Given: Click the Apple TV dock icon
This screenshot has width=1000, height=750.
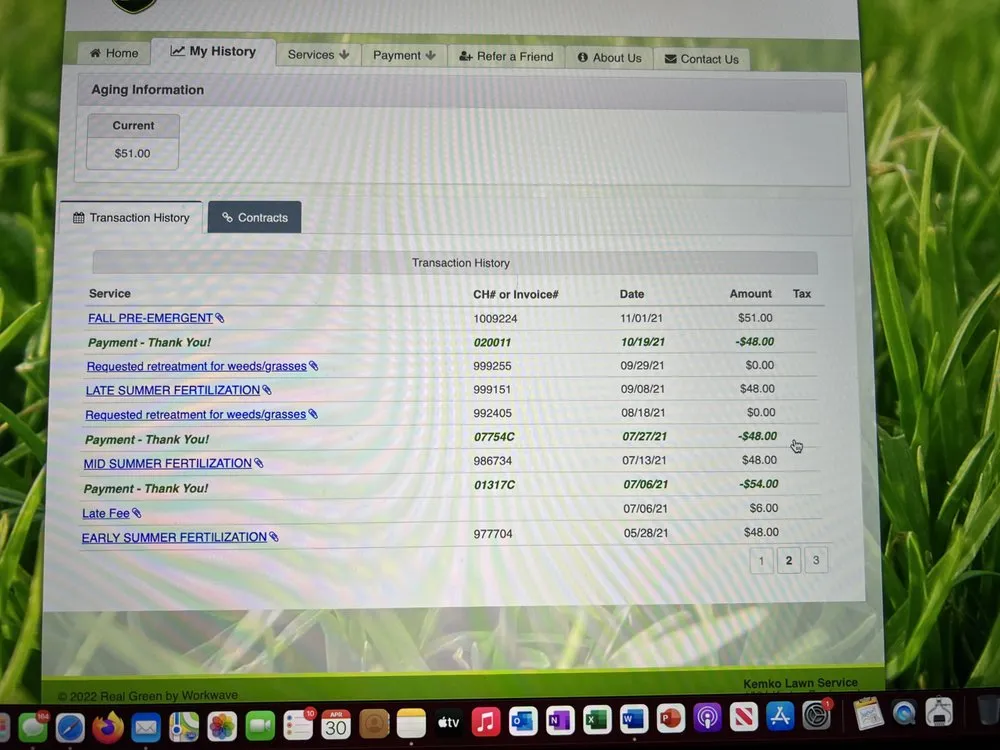Looking at the screenshot, I should click(448, 722).
